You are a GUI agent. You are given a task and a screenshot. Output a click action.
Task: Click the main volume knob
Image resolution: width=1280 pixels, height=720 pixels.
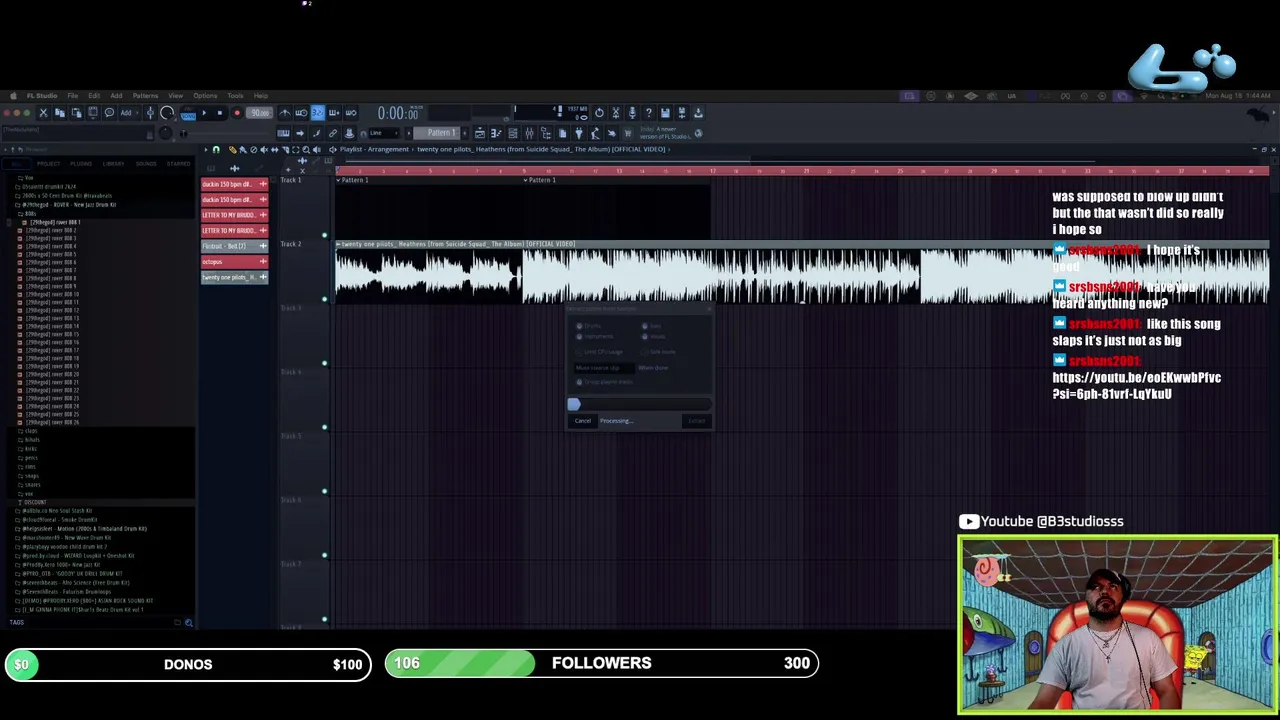[167, 113]
